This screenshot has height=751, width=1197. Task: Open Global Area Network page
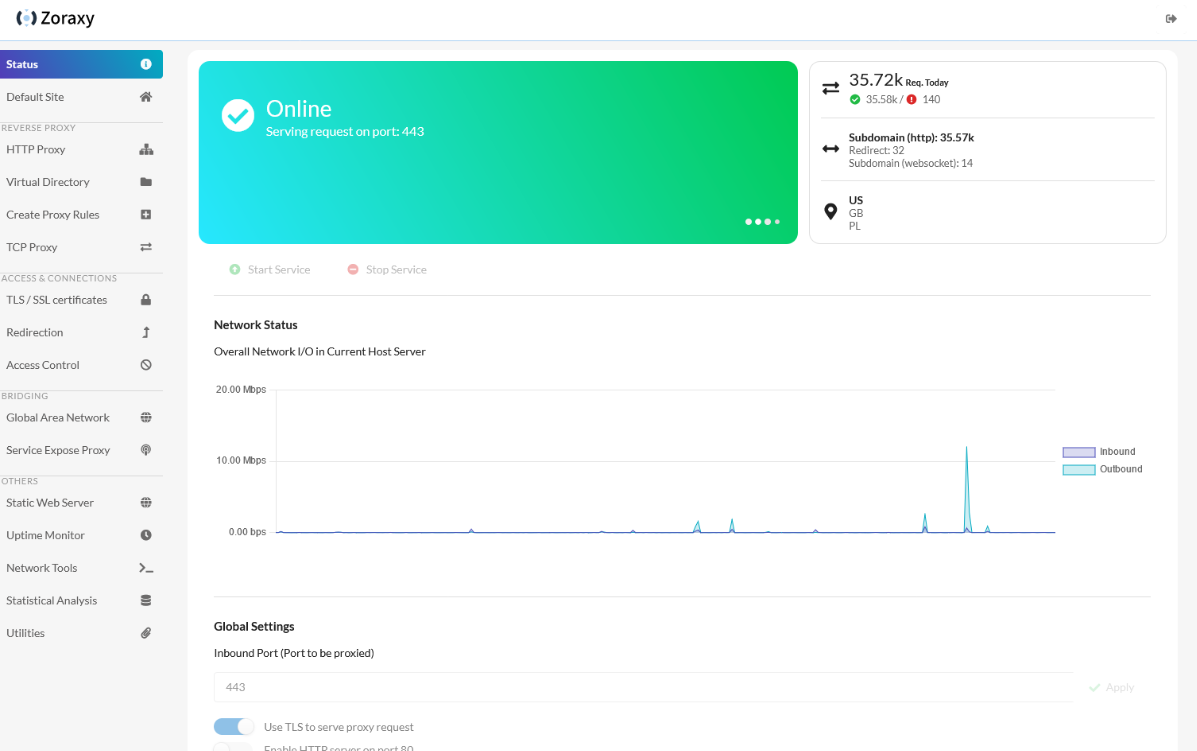pos(58,418)
